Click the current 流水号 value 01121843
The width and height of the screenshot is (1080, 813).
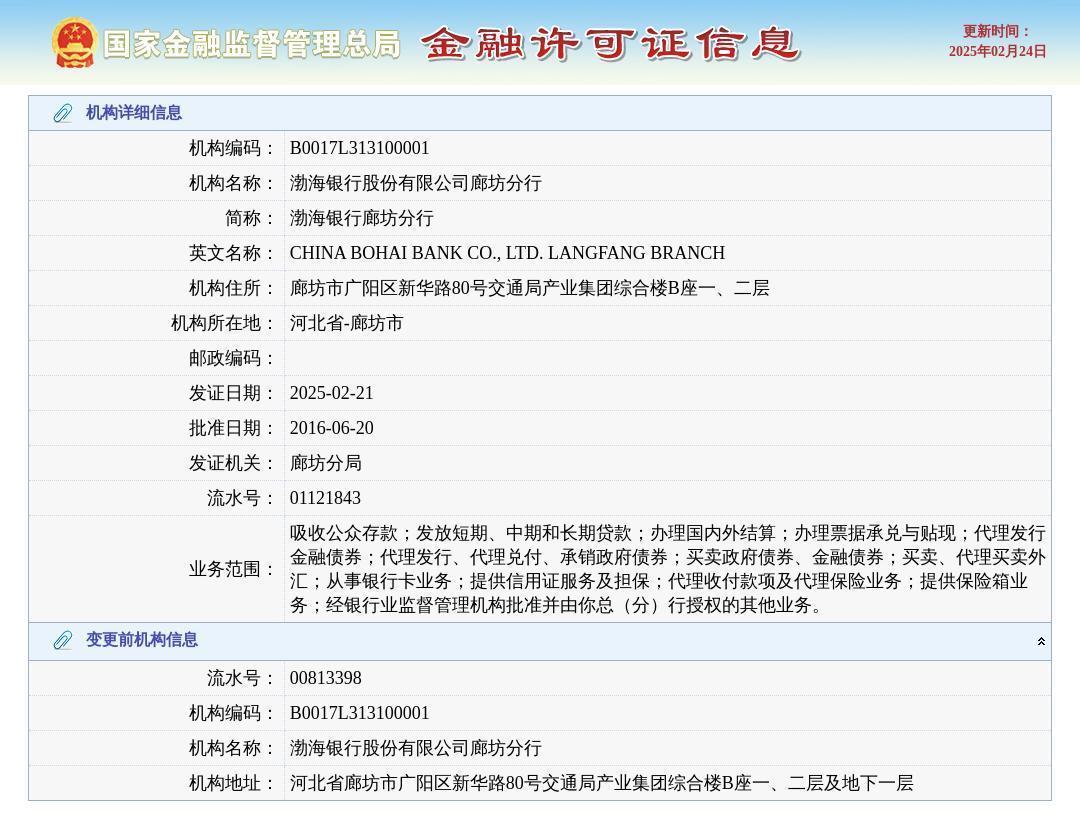click(x=326, y=498)
